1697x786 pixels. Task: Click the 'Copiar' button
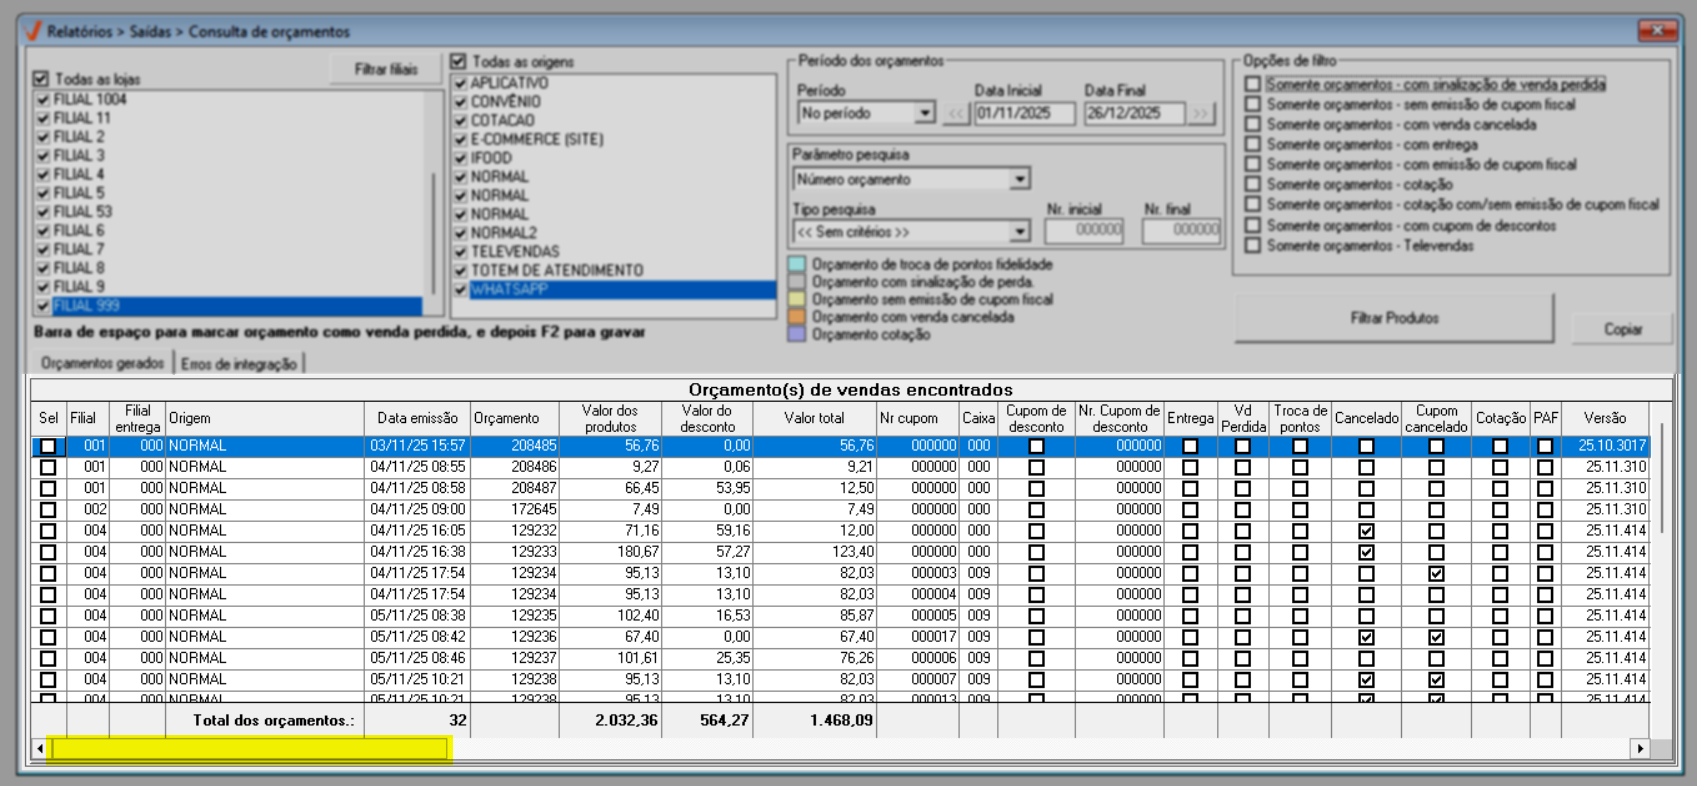(1622, 329)
